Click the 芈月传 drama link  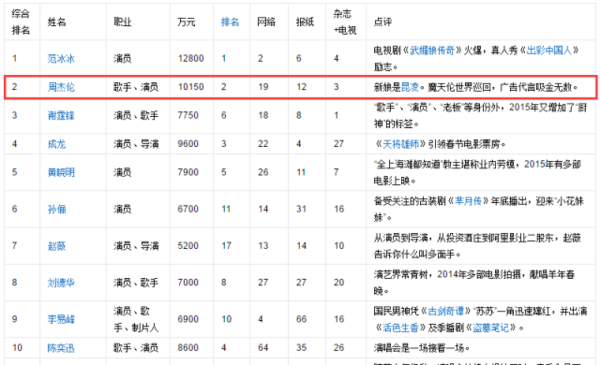click(468, 201)
